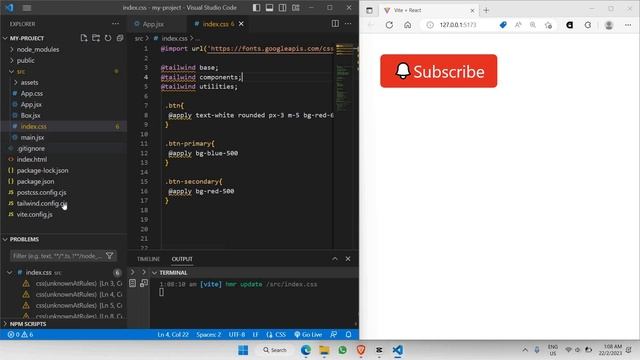This screenshot has width=640, height=360.
Task: Expand the public folder
Action: [25, 60]
